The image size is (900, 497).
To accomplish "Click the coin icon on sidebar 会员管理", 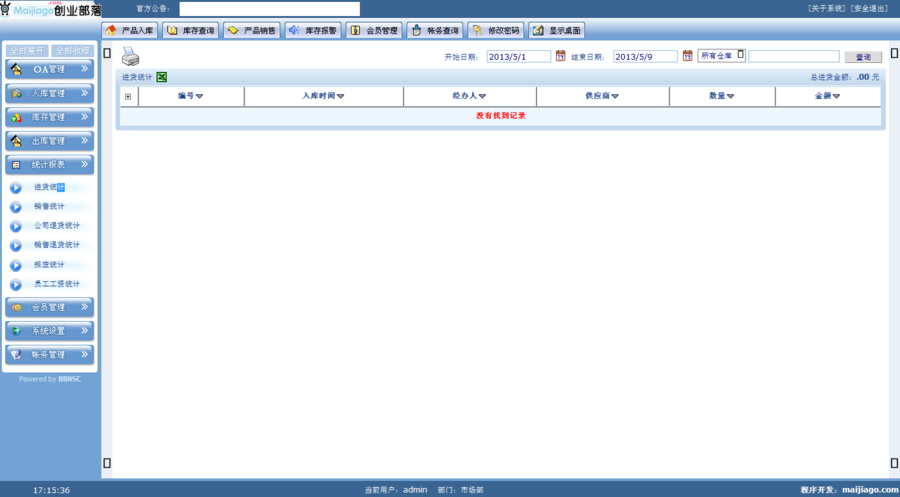I will (x=17, y=308).
